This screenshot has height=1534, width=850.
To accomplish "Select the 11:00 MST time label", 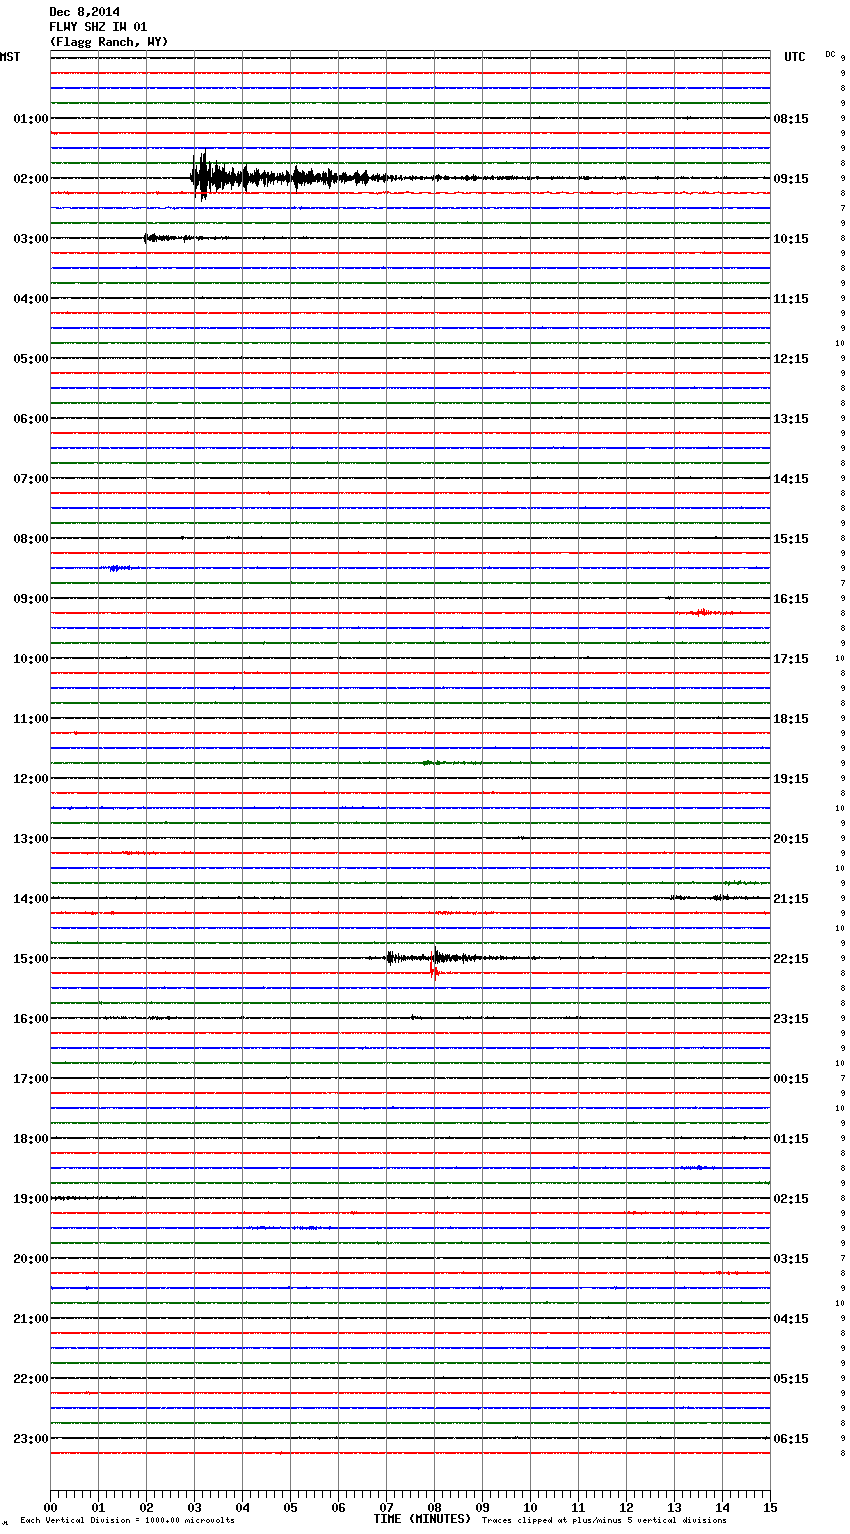I will (30, 719).
